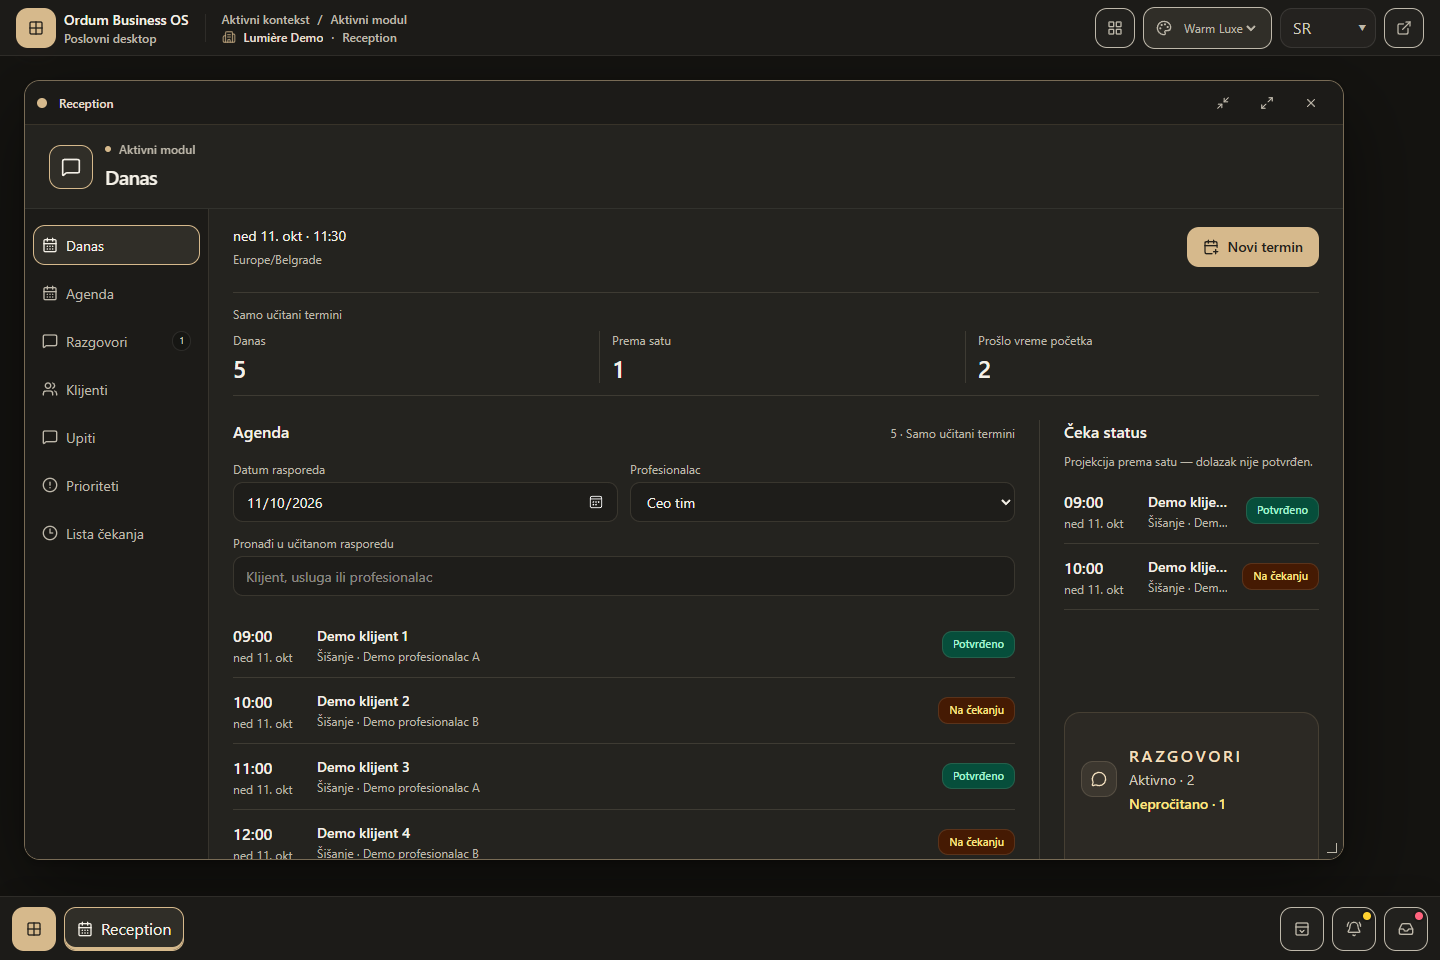Image resolution: width=1440 pixels, height=960 pixels.
Task: Select the 09:00 entry in Čeka status
Action: 1191,511
